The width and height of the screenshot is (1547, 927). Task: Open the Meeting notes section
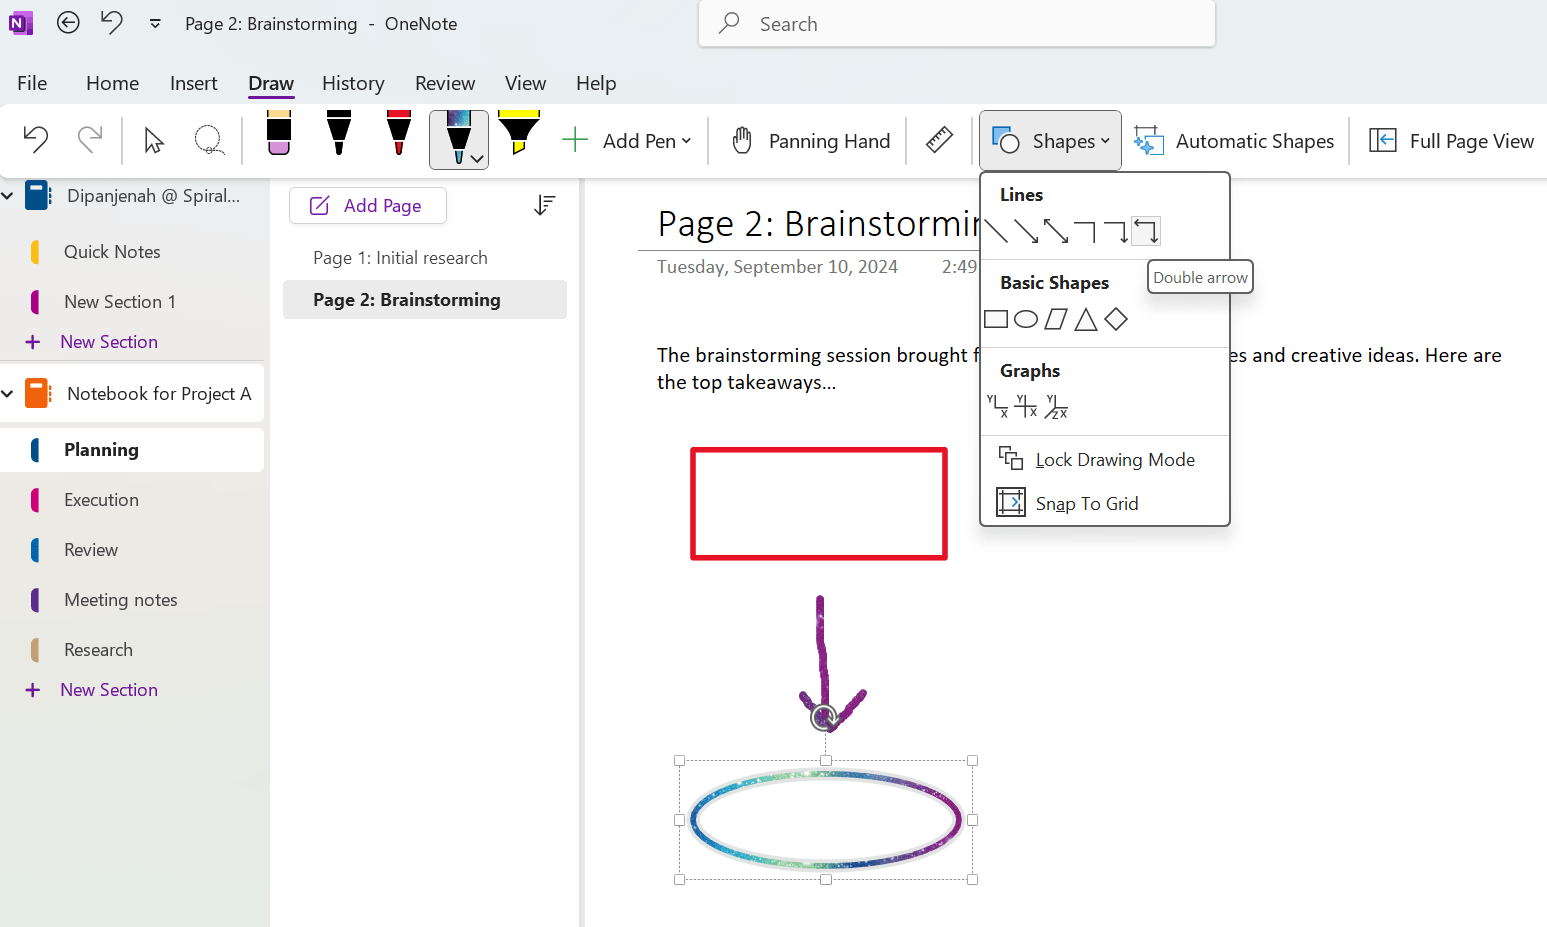pyautogui.click(x=120, y=599)
